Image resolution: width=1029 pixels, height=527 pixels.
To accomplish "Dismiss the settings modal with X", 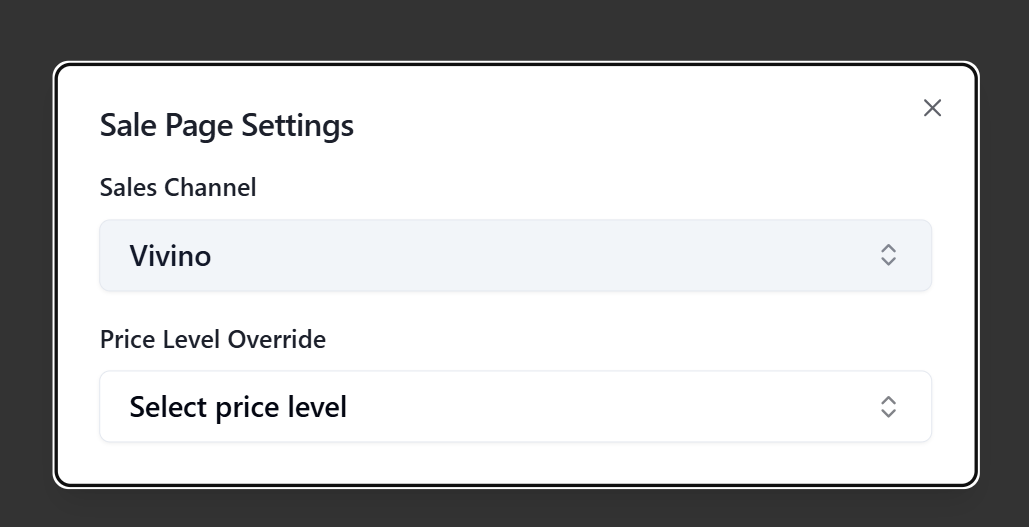I will 932,108.
